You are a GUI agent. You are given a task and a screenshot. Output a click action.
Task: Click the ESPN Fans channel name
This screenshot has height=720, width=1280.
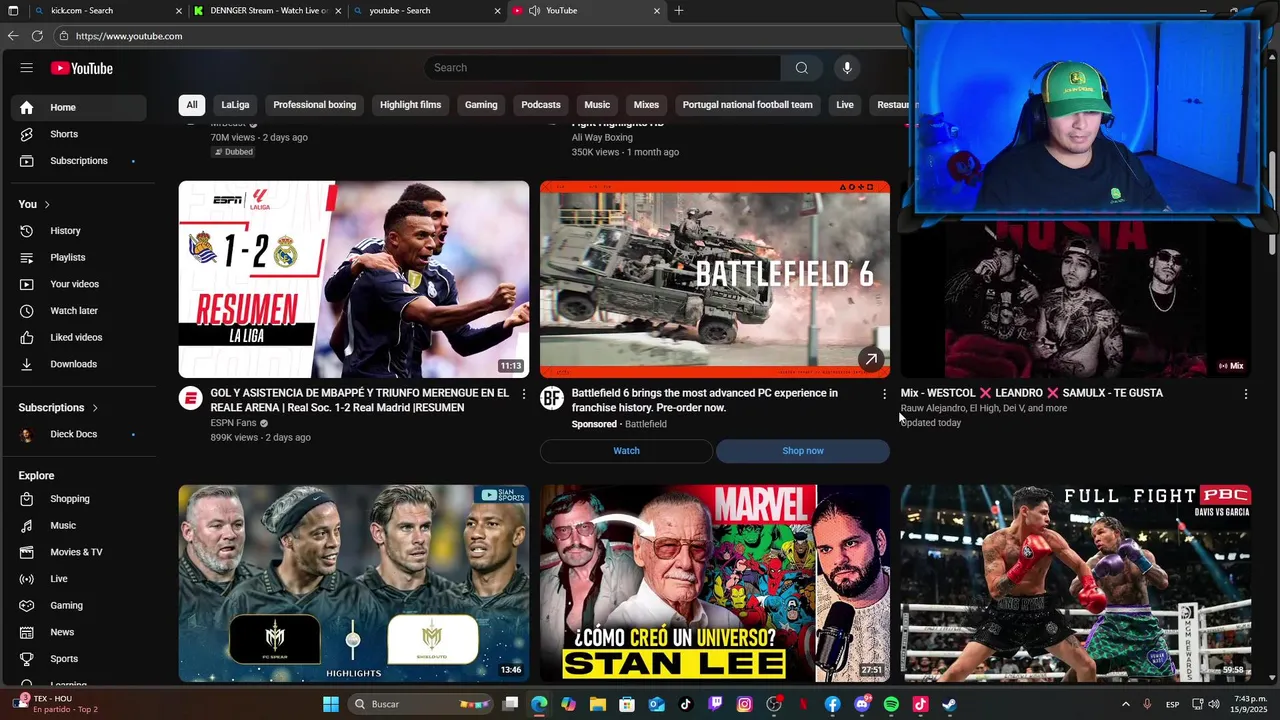[x=233, y=423]
